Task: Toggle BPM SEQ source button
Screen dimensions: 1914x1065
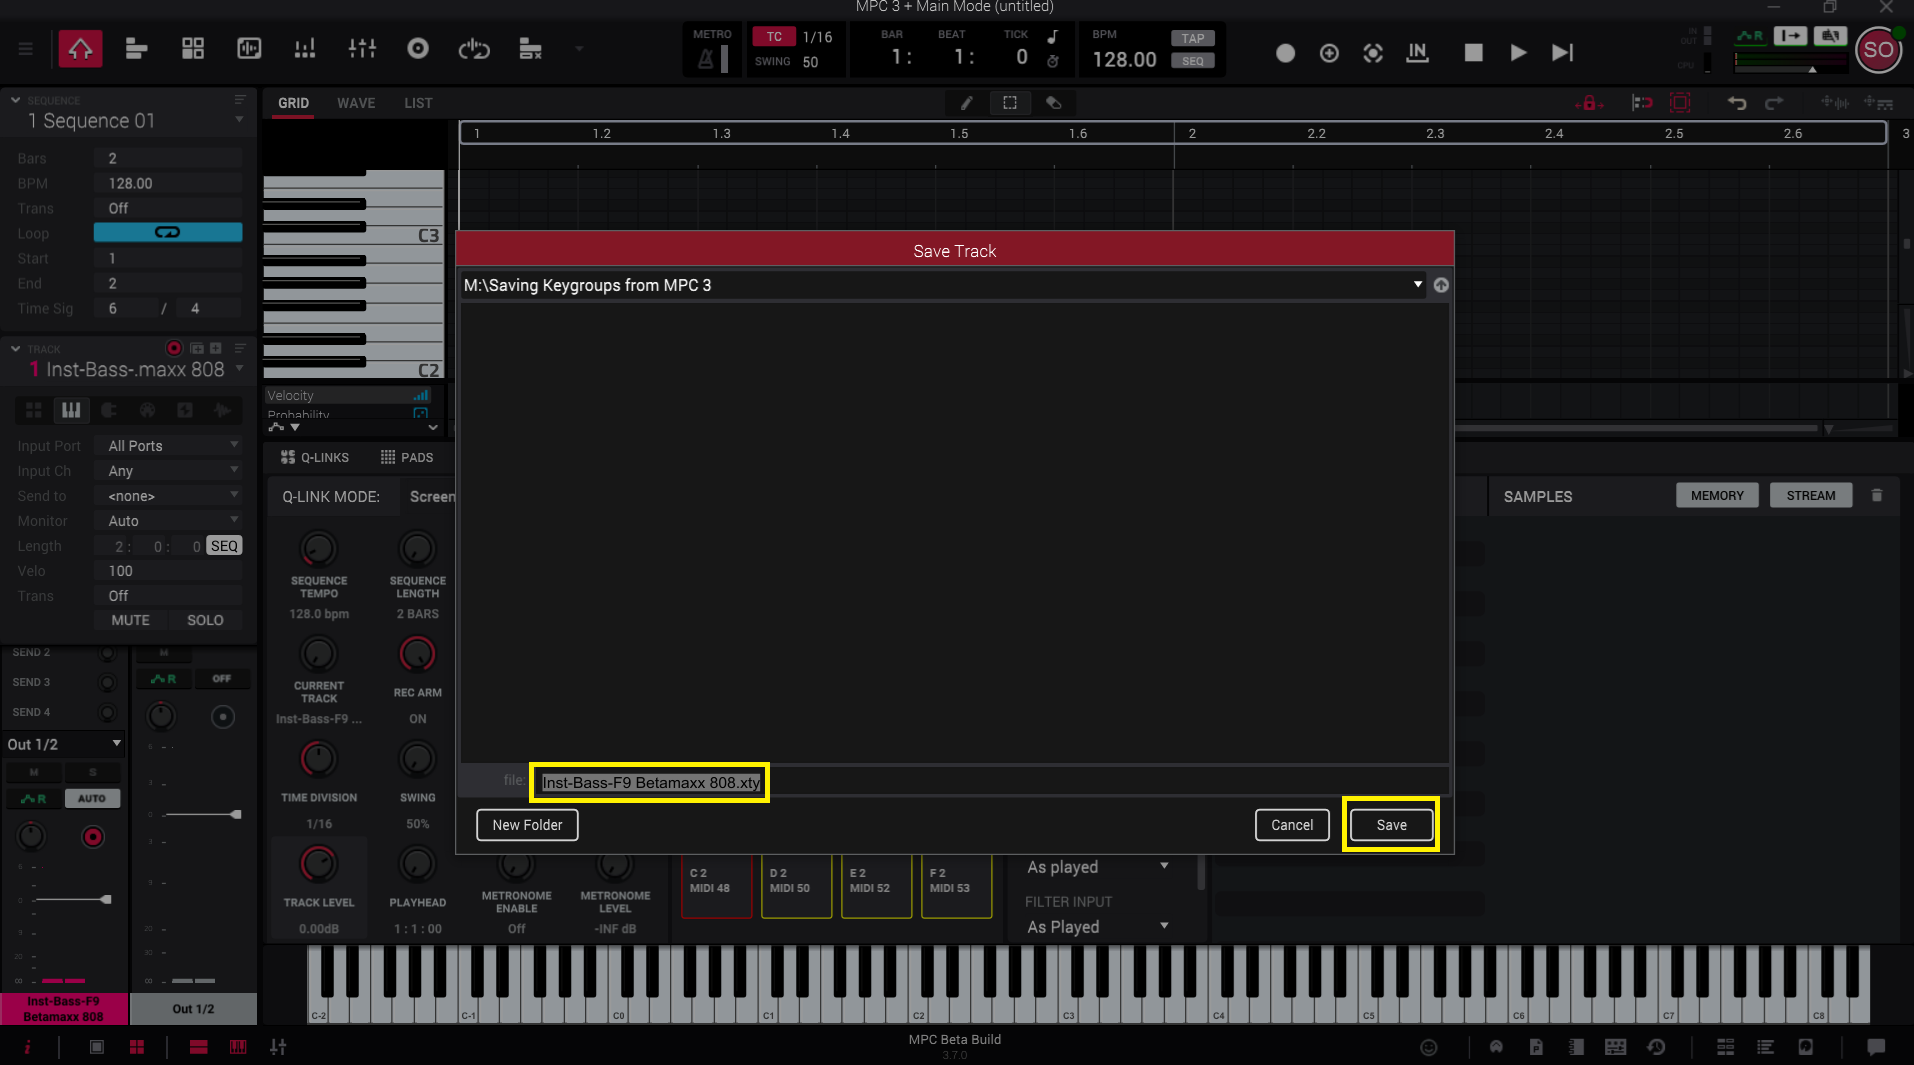Action: (x=1193, y=61)
